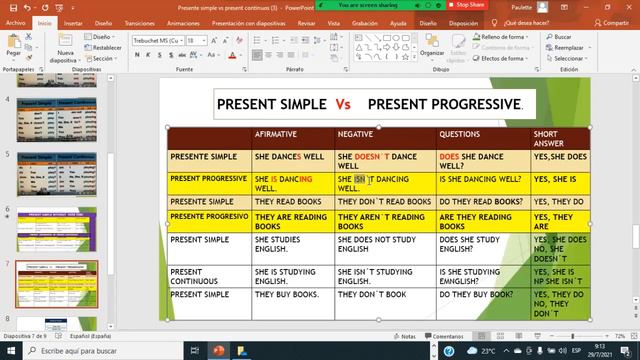640x360 pixels.
Task: Click the numbered list icon
Action: click(276, 40)
